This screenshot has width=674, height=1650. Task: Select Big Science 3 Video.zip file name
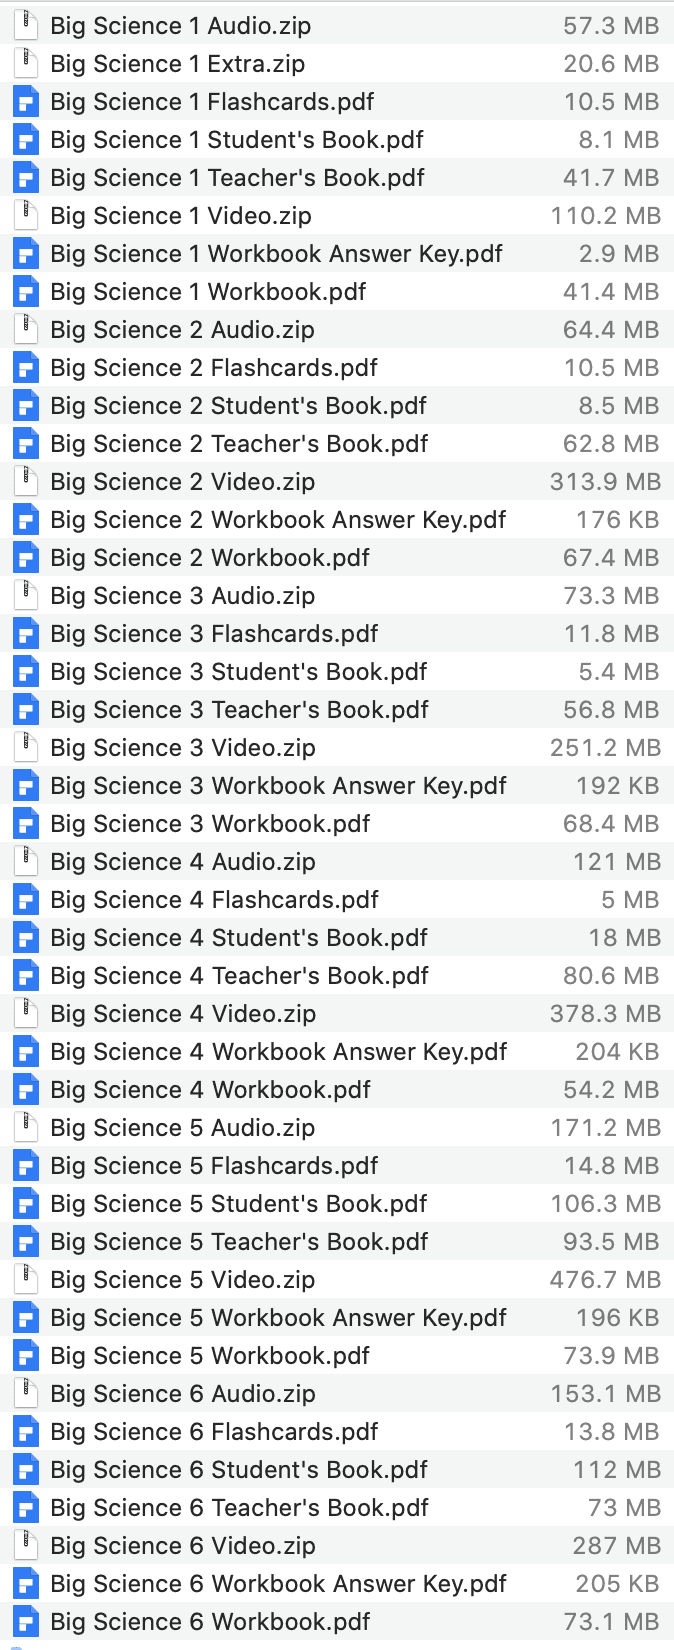183,748
